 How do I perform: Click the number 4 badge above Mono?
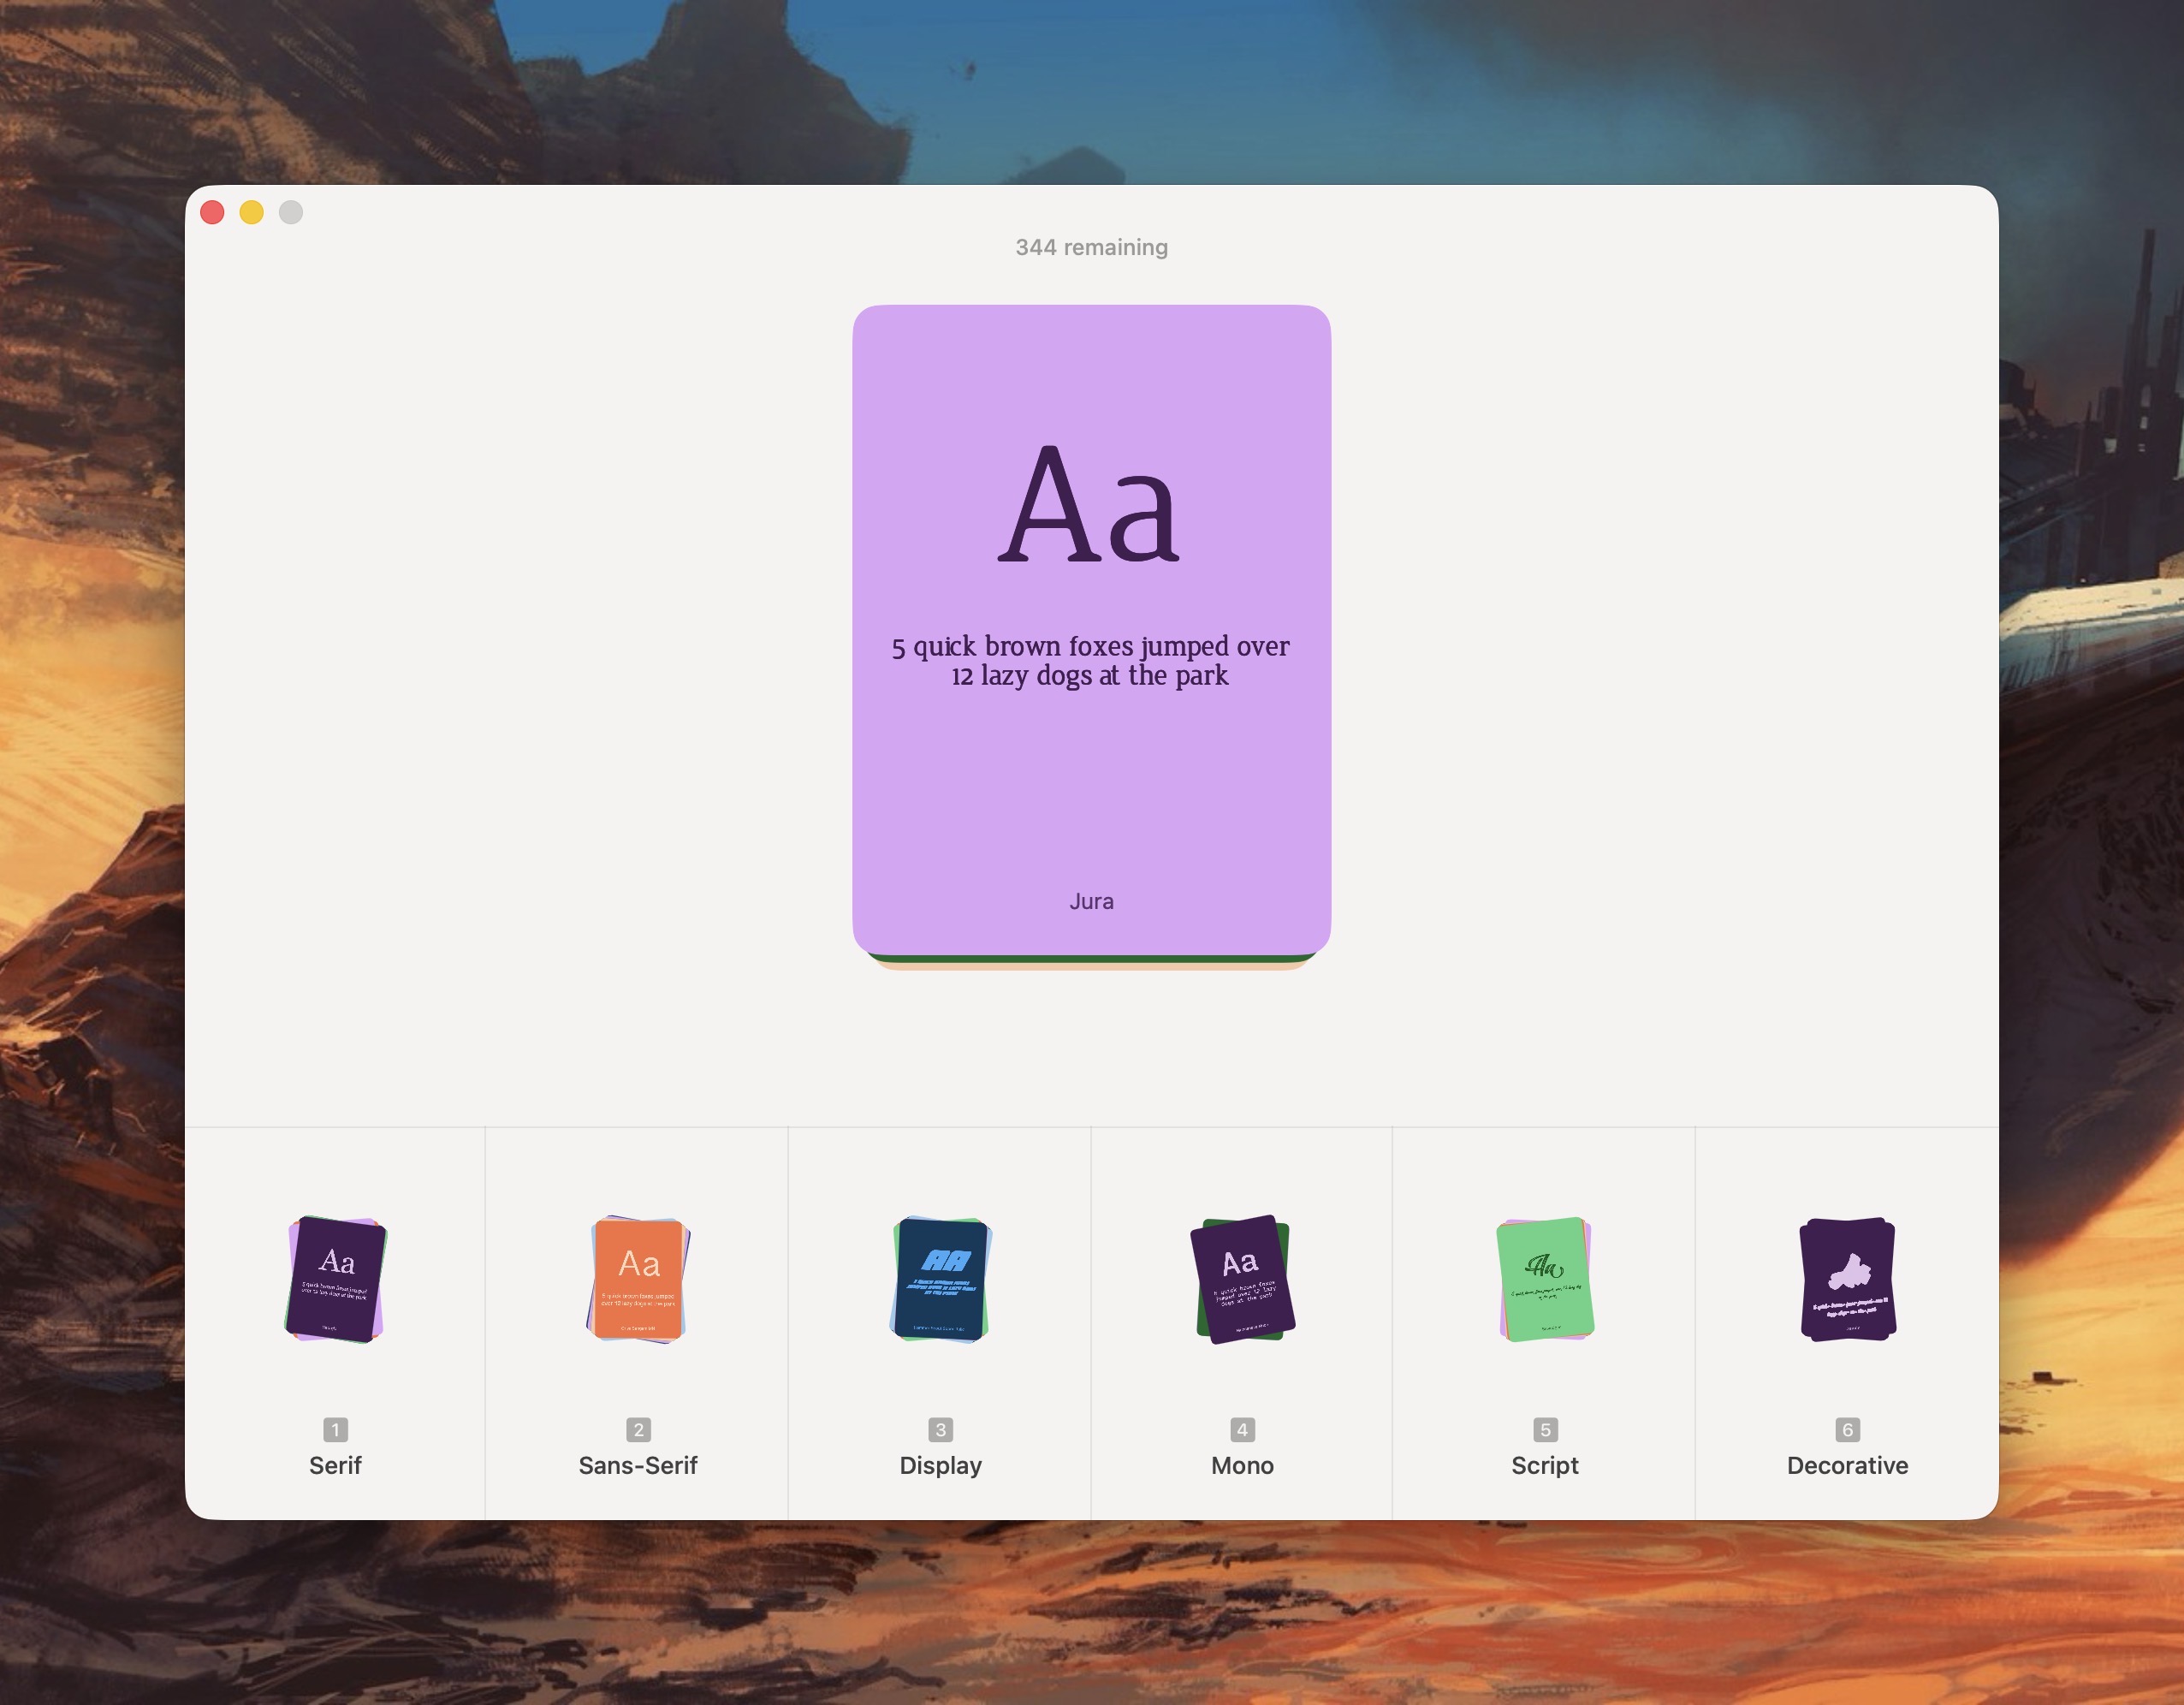pos(1242,1430)
